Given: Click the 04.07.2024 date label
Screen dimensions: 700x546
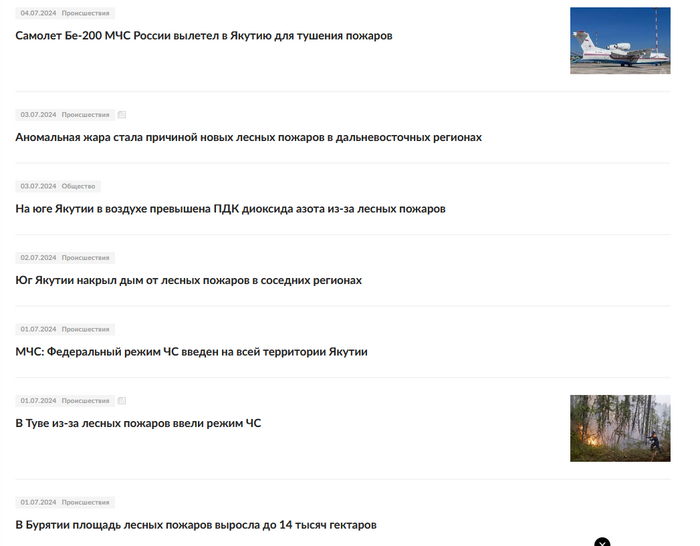Looking at the screenshot, I should point(38,13).
